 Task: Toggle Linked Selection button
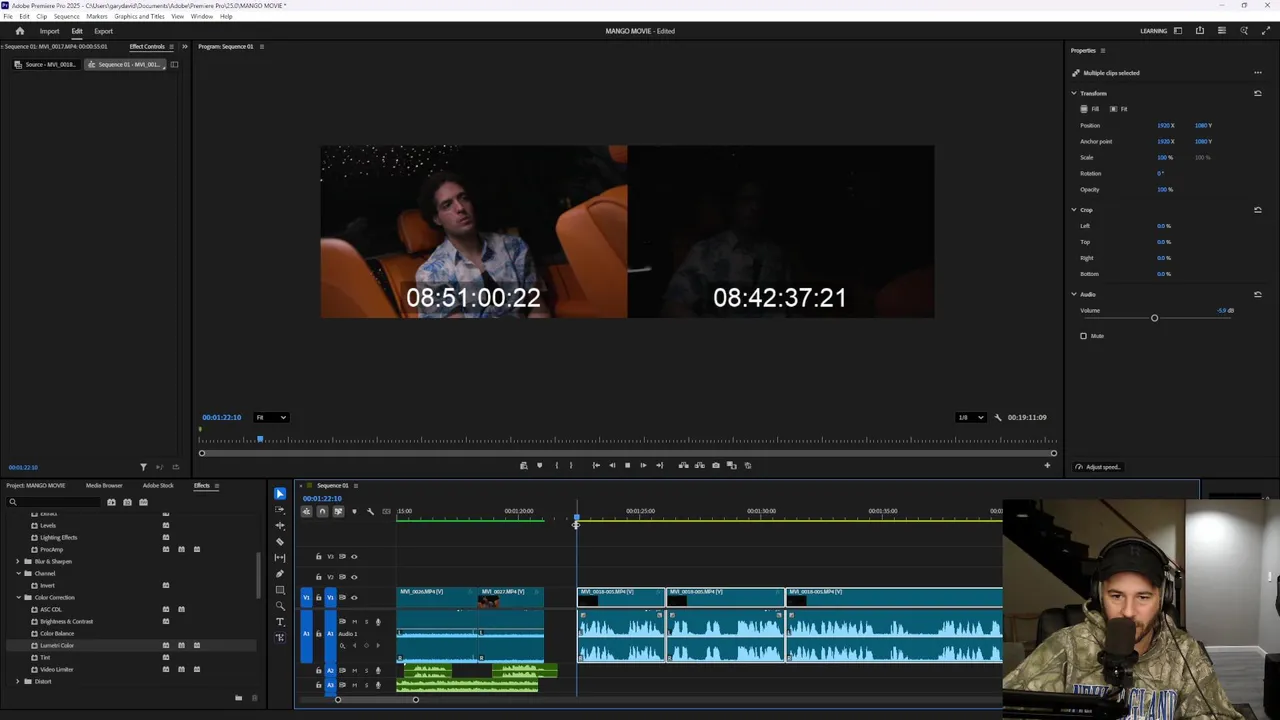point(338,512)
